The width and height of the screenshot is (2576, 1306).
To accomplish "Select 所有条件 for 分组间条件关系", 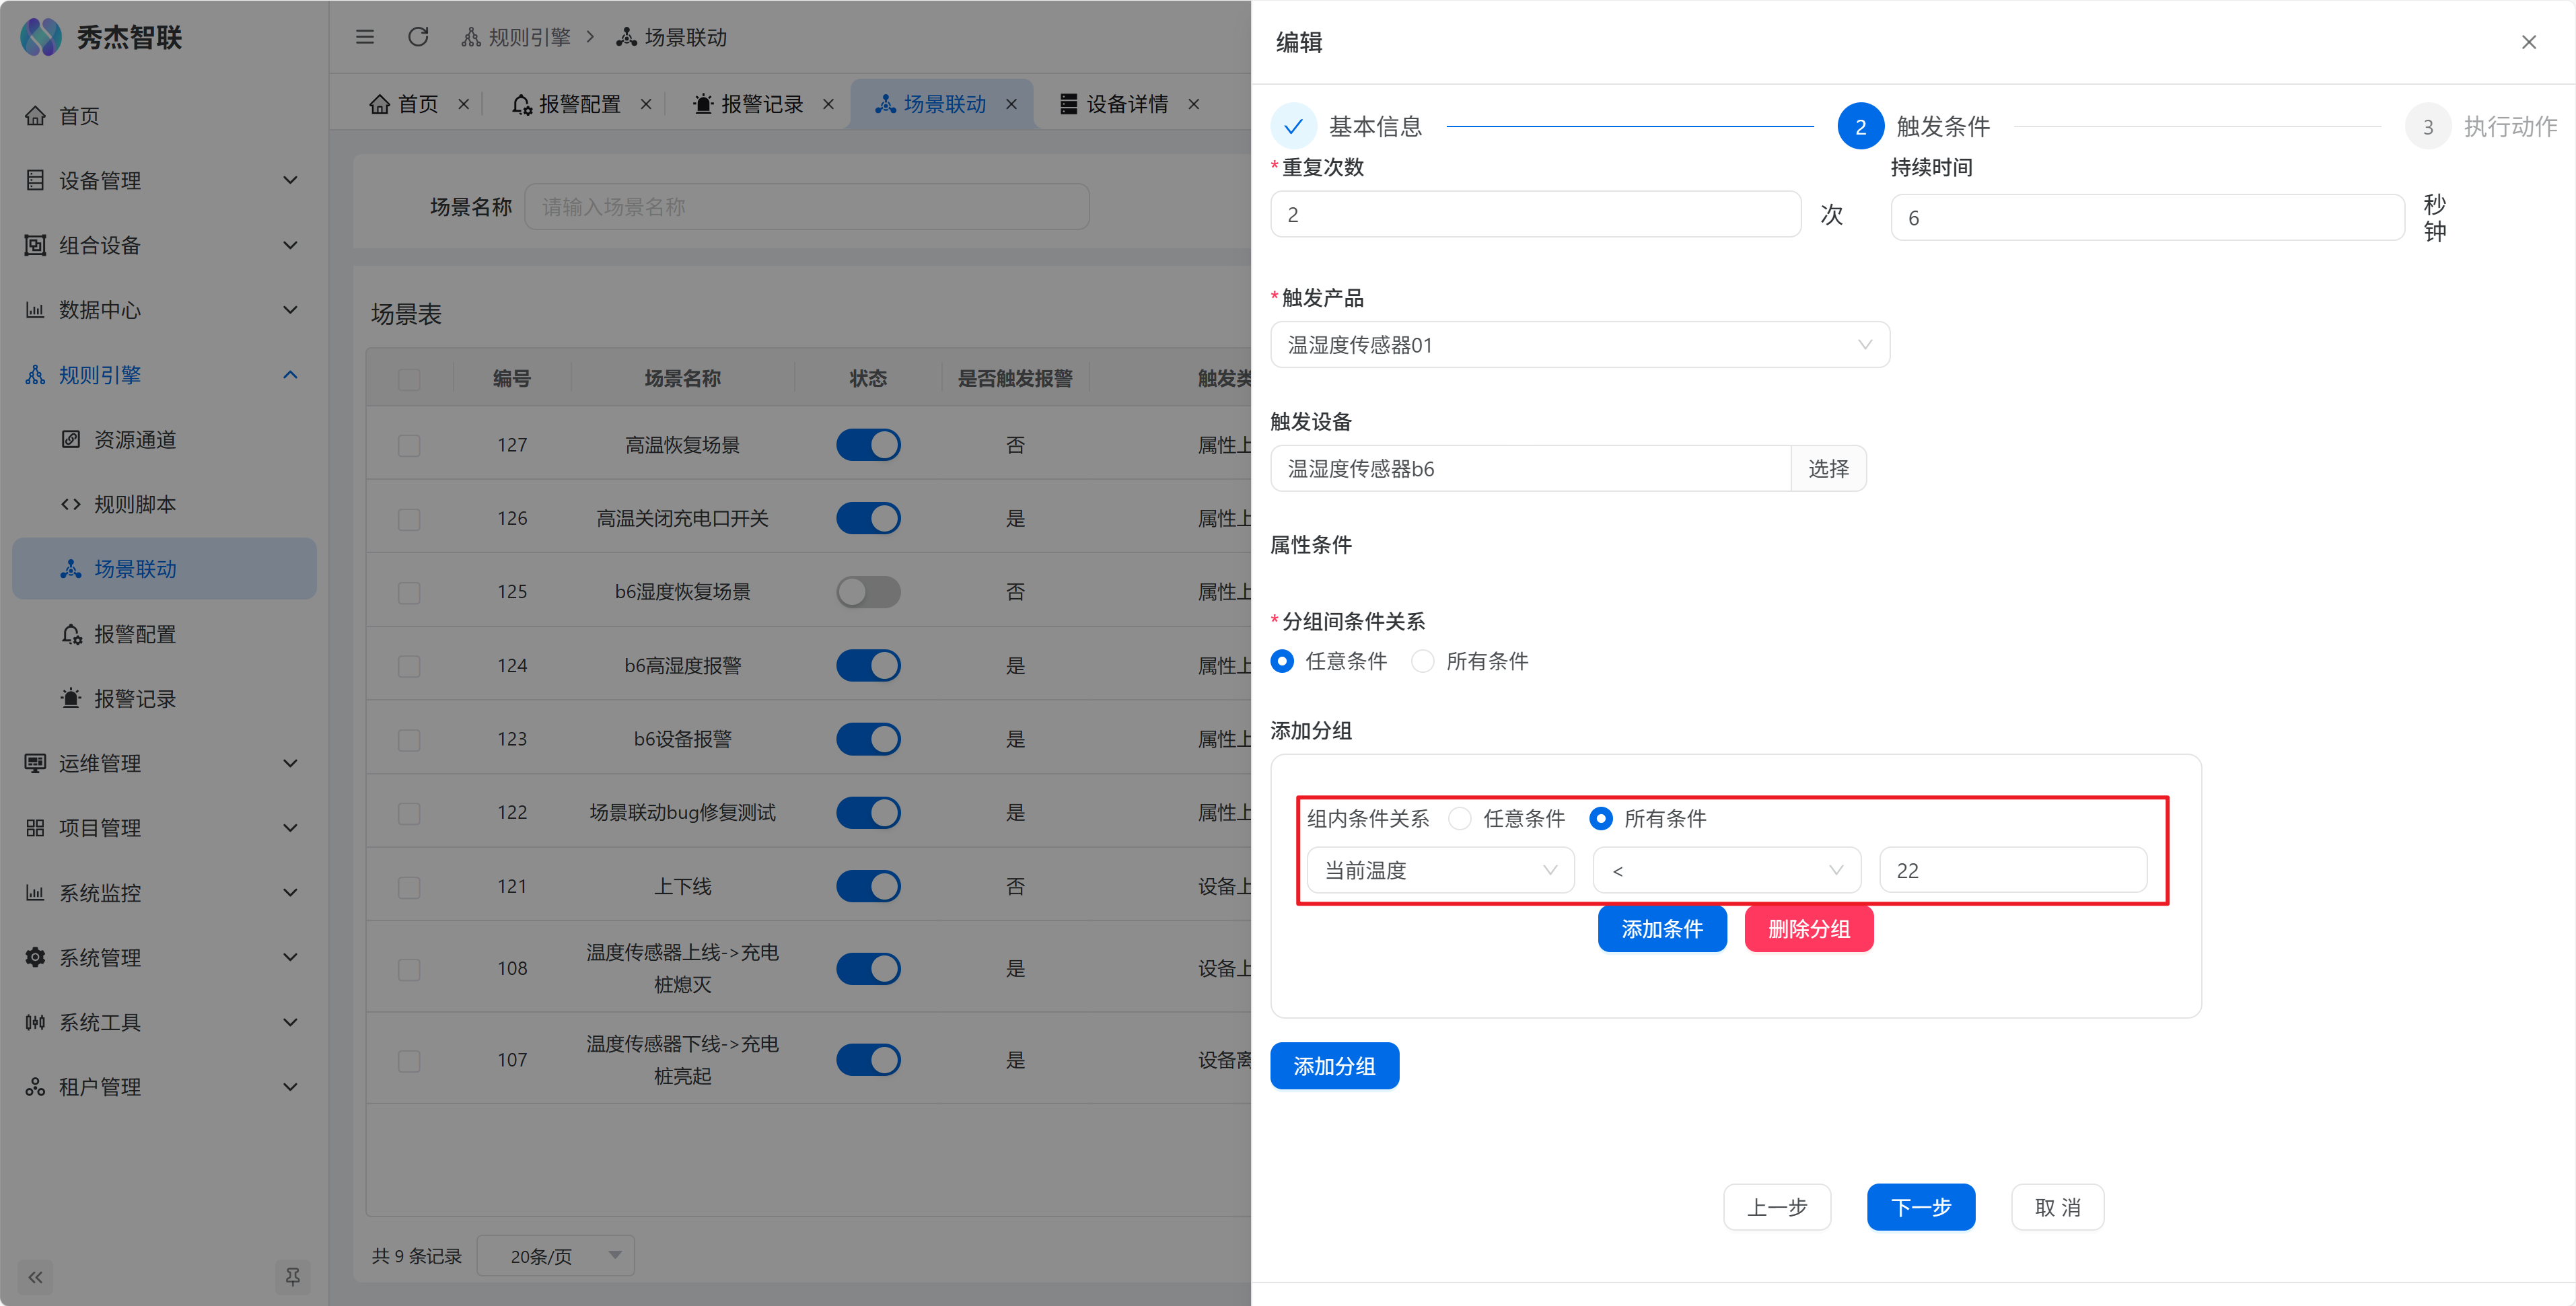I will (1423, 661).
